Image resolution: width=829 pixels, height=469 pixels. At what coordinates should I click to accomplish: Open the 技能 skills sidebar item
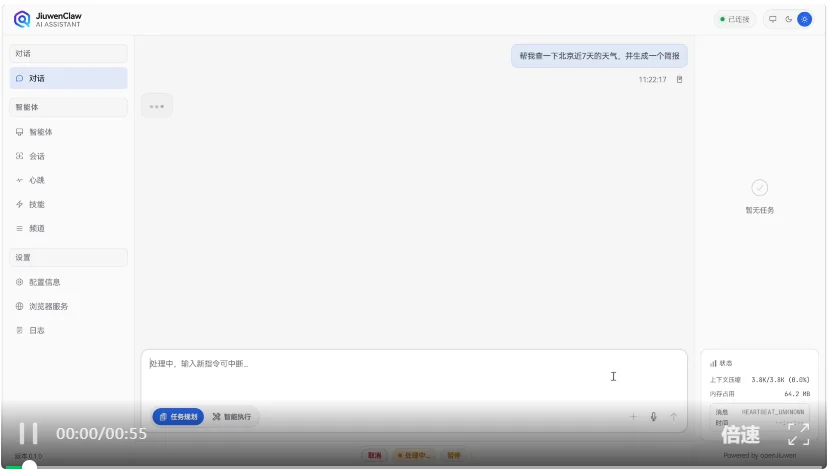point(68,204)
